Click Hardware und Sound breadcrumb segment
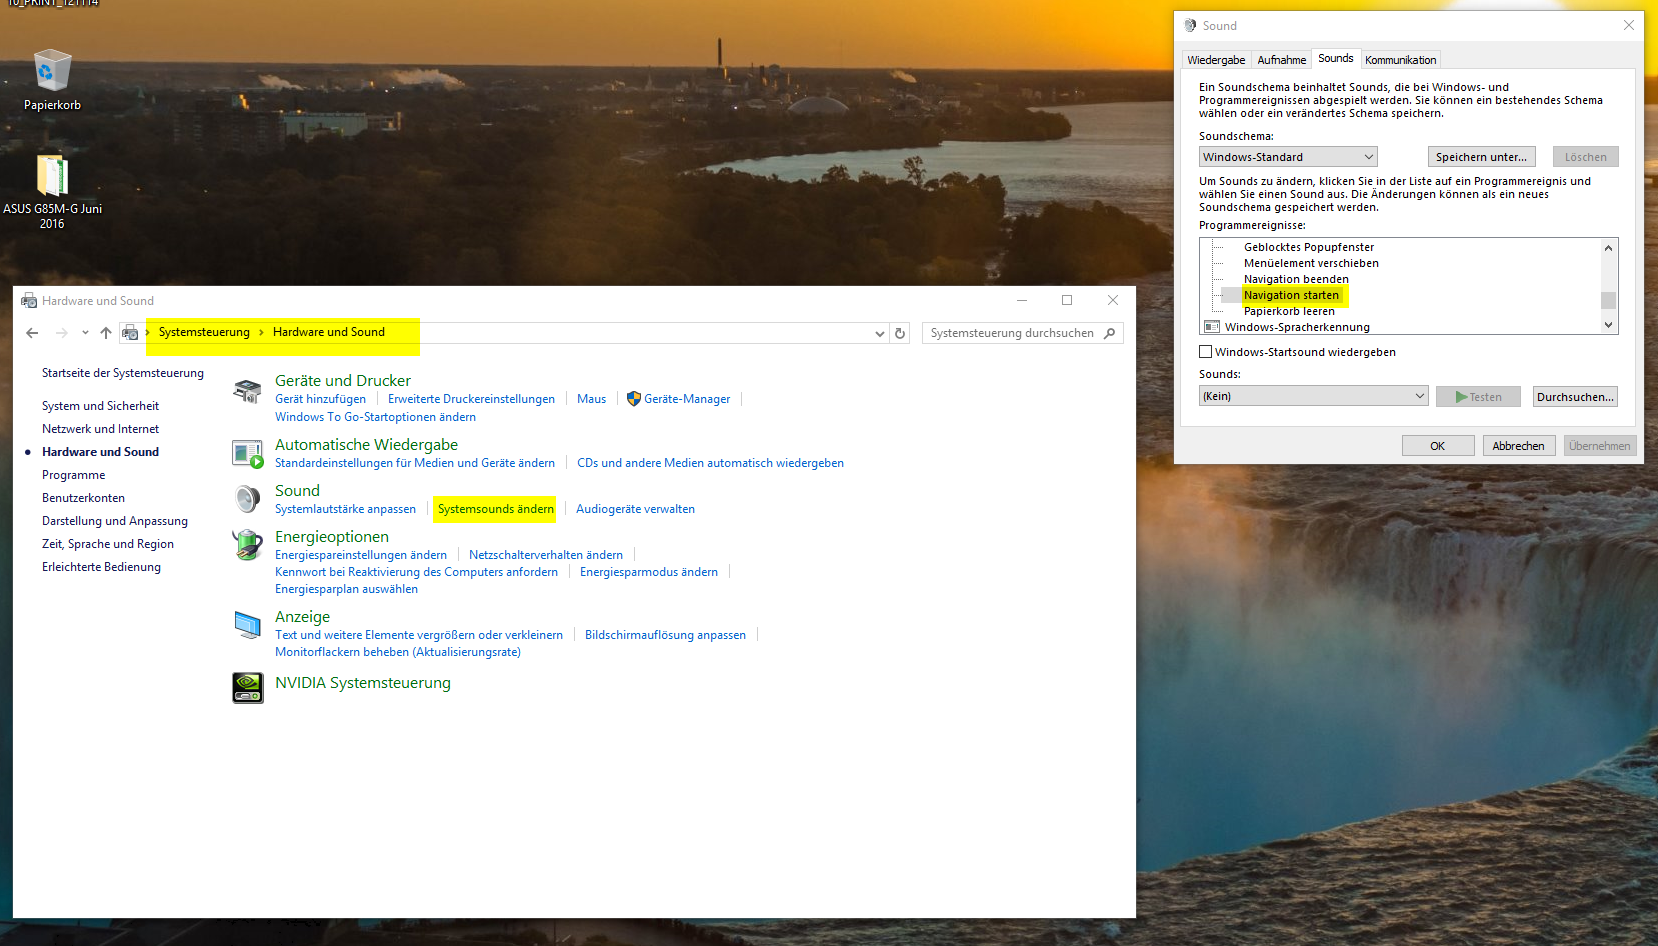Viewport: 1658px width, 946px height. [x=328, y=332]
